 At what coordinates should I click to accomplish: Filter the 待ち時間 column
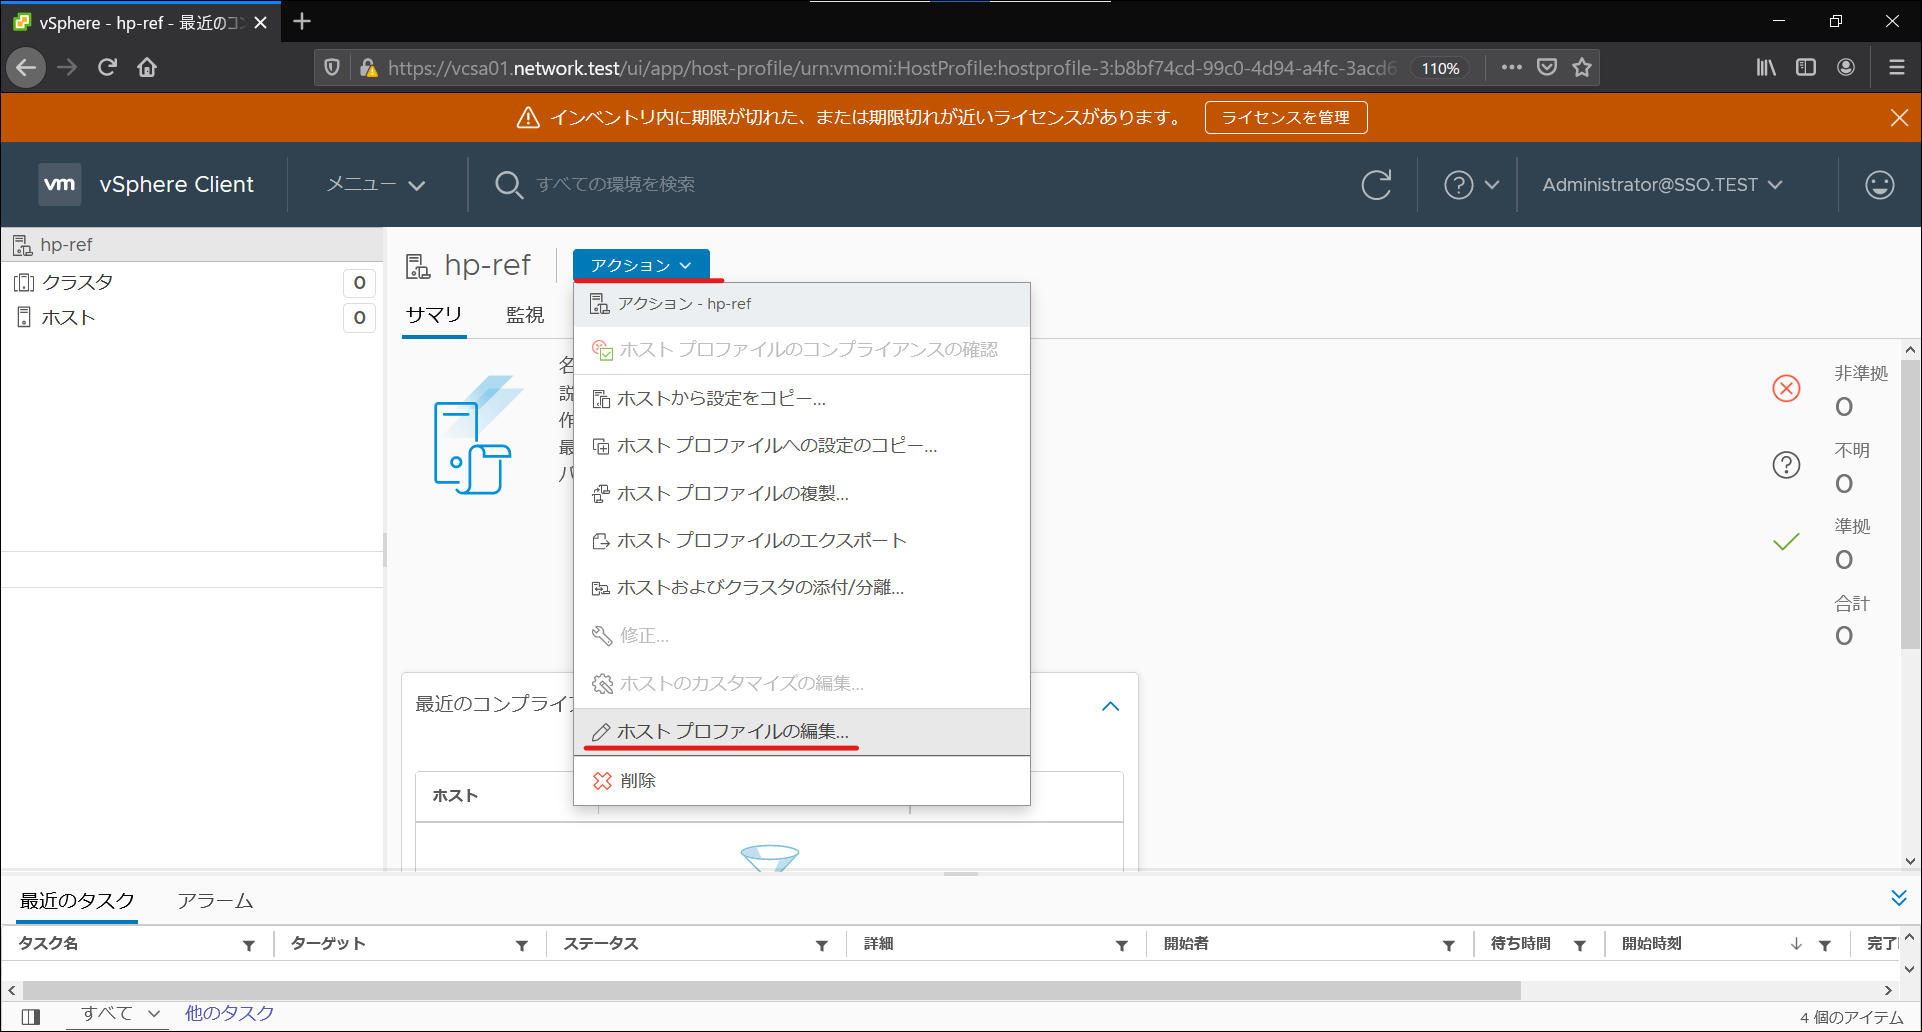click(x=1580, y=945)
